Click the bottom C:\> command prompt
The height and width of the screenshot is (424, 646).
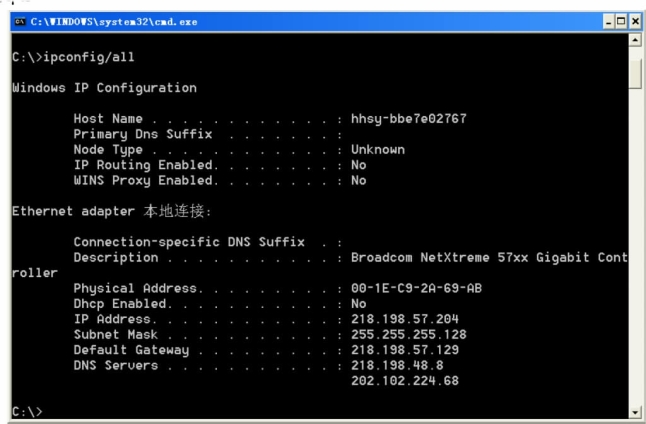coord(27,412)
